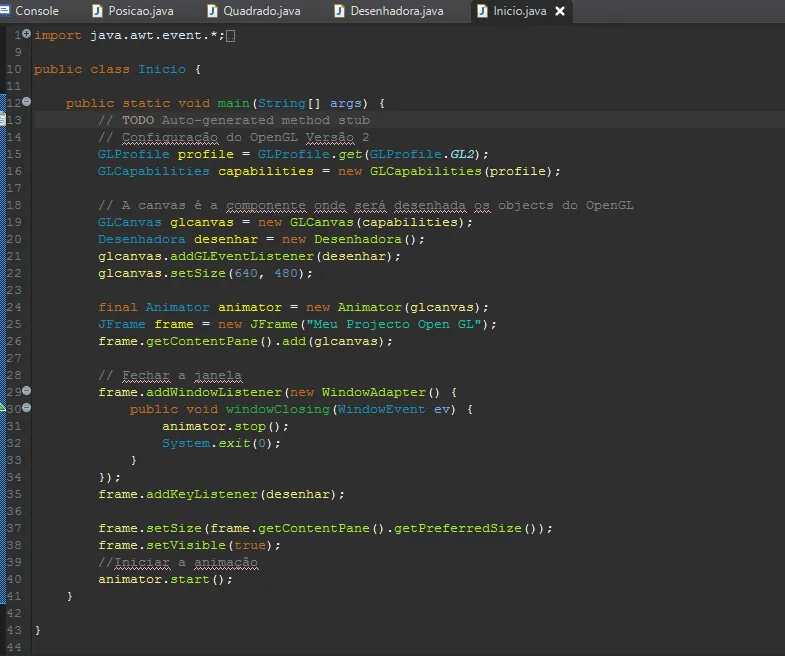This screenshot has height=656, width=785.
Task: Close the Inicio.java tab
Action: (560, 11)
